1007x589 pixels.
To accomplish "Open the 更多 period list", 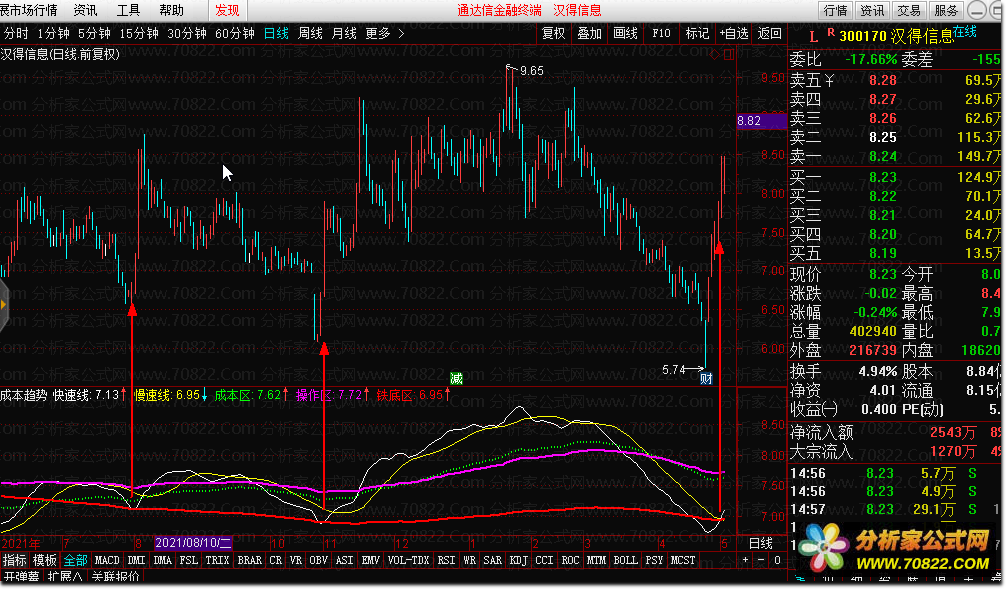I will 378,33.
